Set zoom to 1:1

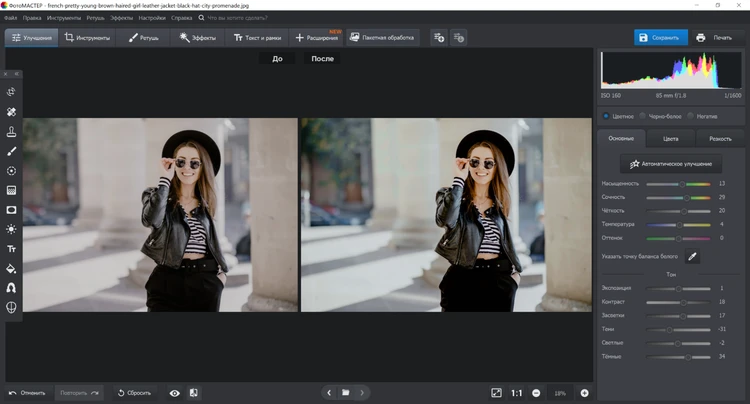click(517, 393)
